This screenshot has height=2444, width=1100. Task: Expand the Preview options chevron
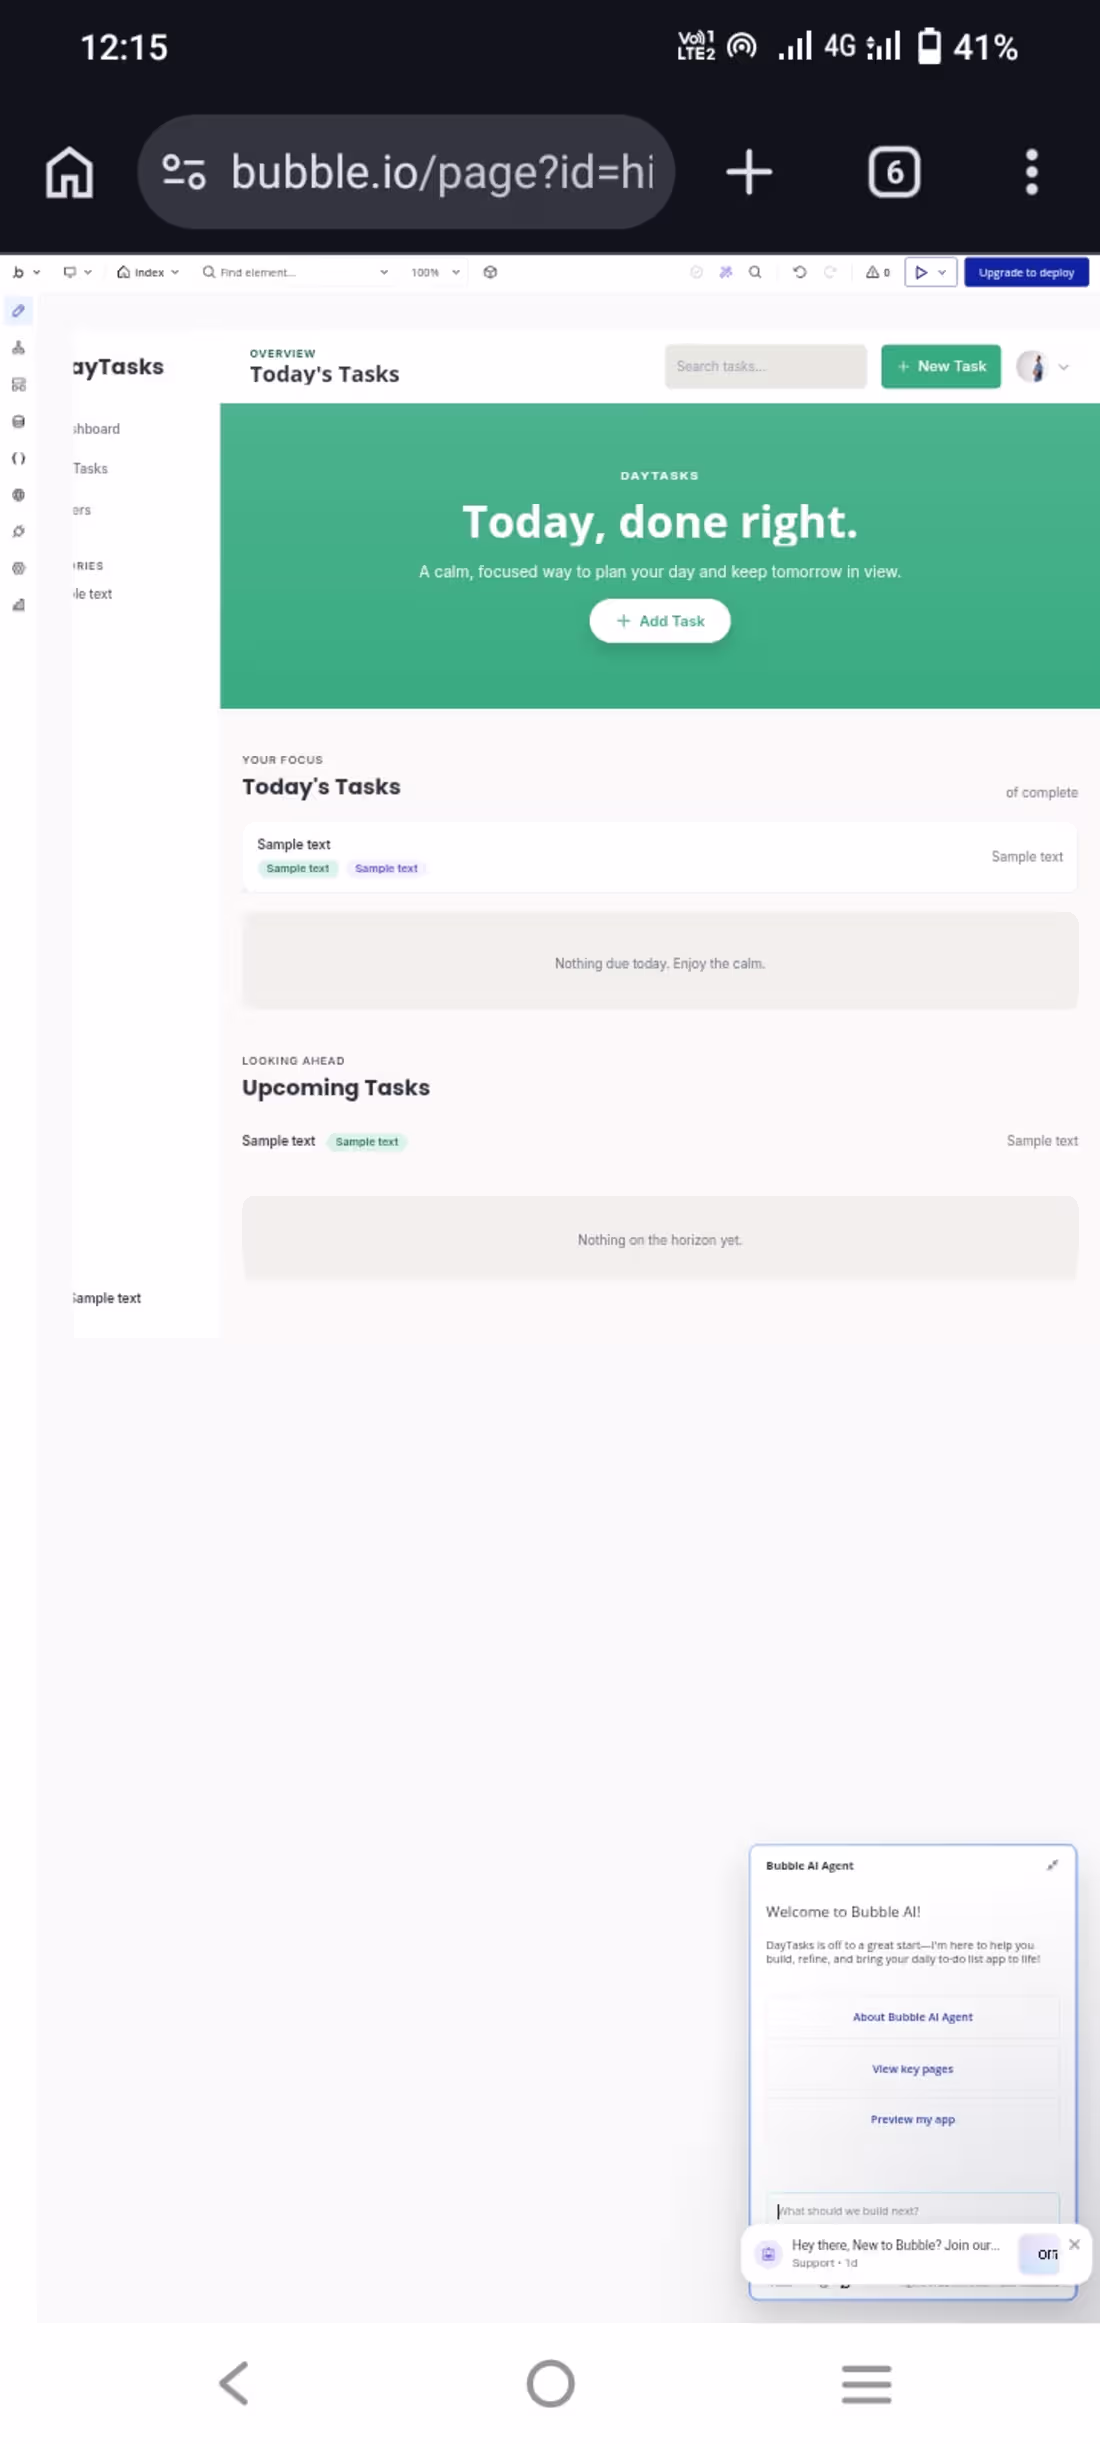(942, 272)
